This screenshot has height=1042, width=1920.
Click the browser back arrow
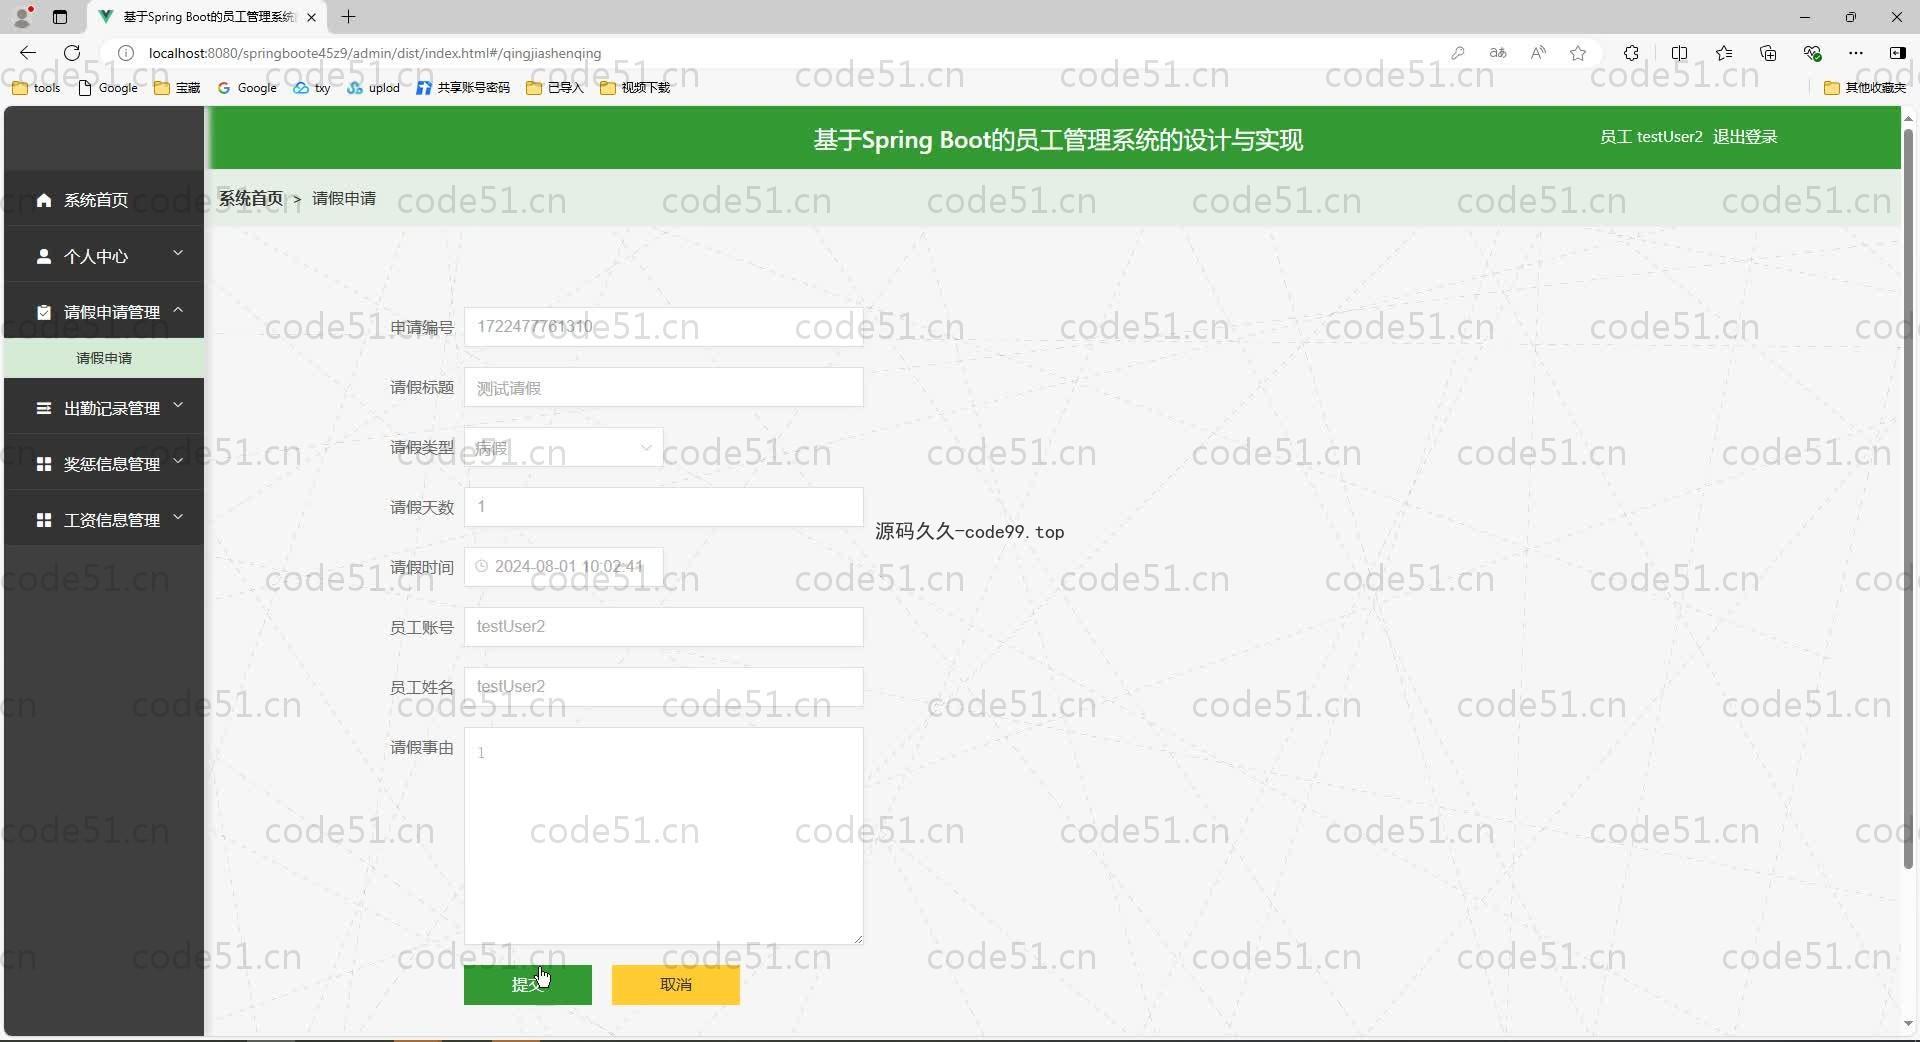(x=28, y=53)
